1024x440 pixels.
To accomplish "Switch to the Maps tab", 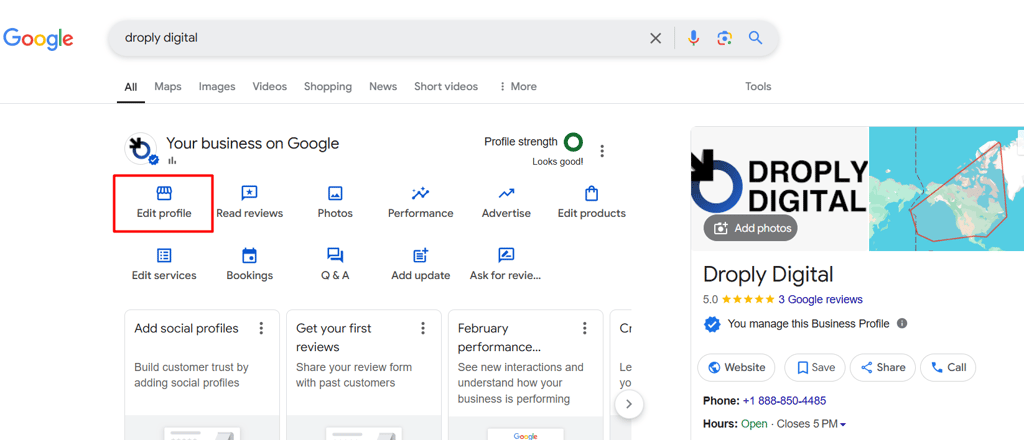I will tap(168, 87).
